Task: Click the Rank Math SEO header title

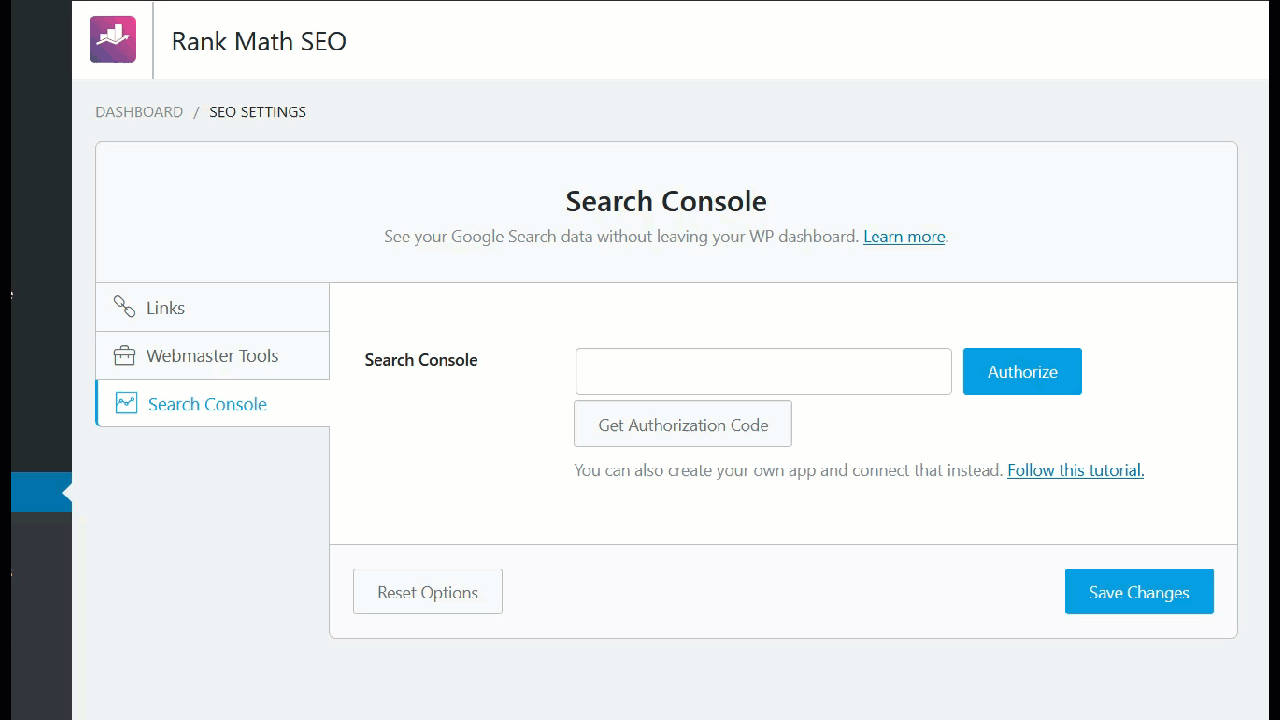Action: coord(259,41)
